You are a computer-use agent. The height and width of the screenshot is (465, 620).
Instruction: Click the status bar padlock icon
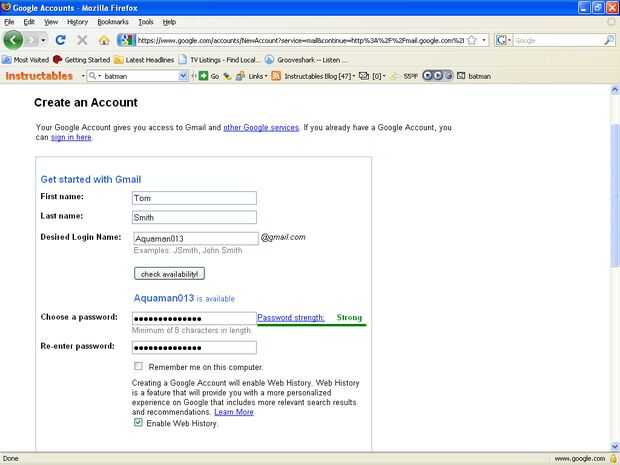tap(614, 459)
